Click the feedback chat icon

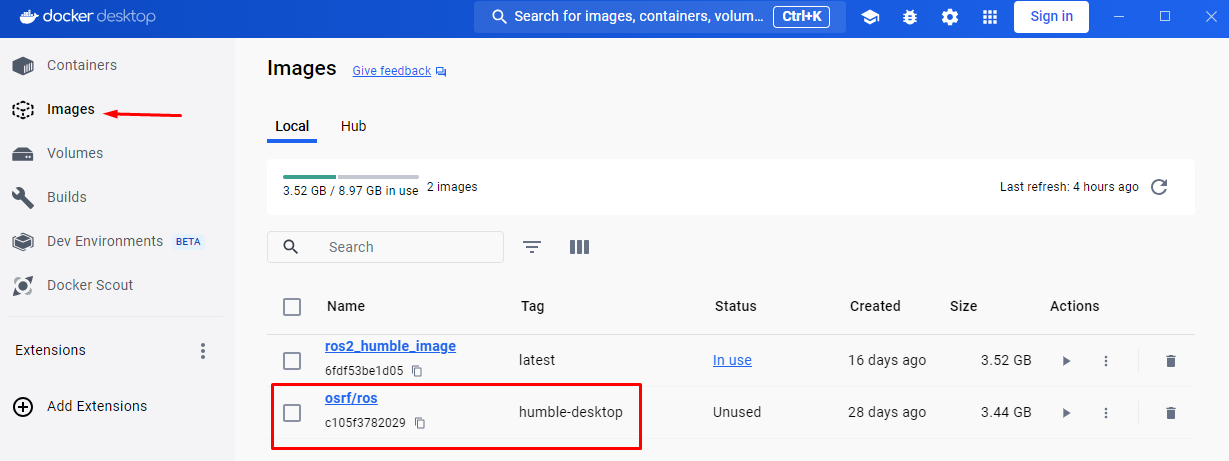pyautogui.click(x=441, y=72)
